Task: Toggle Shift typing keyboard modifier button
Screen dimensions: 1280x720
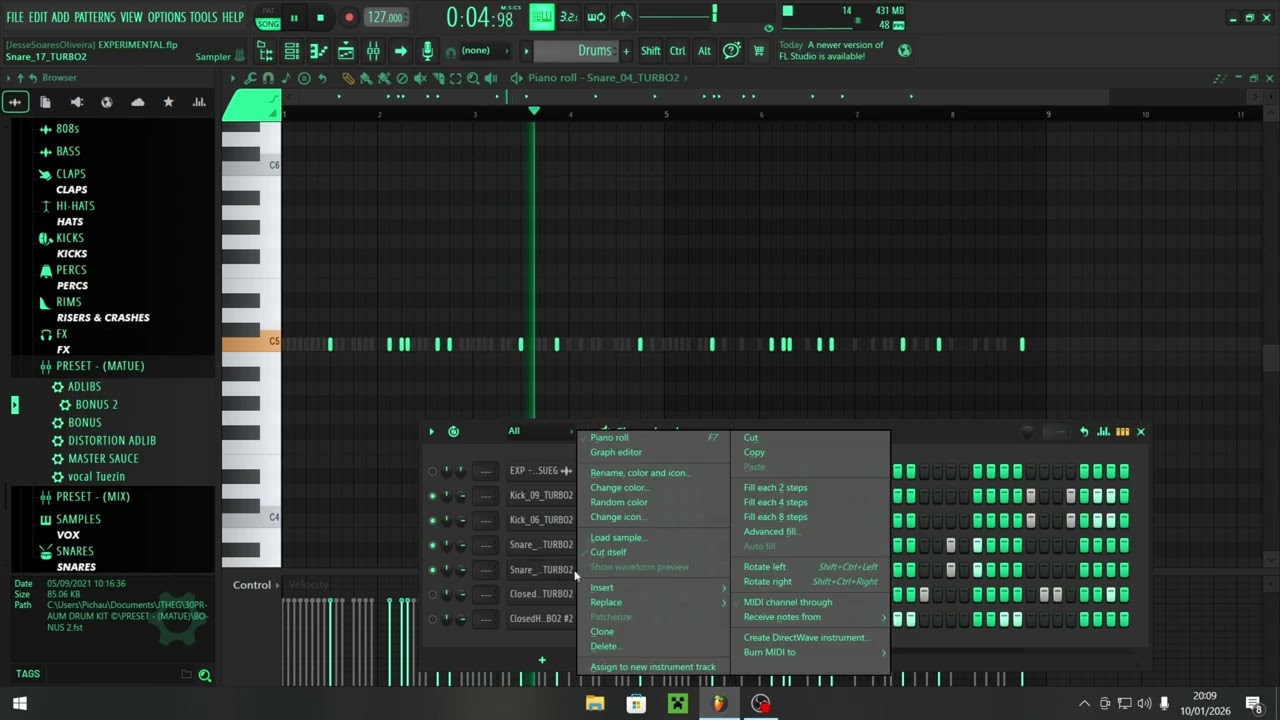Action: [650, 51]
